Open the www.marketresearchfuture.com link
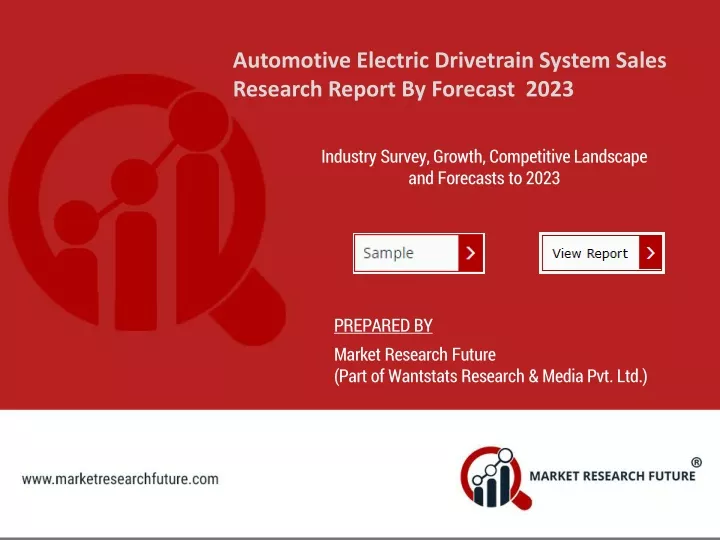This screenshot has height=540, width=720. (120, 479)
